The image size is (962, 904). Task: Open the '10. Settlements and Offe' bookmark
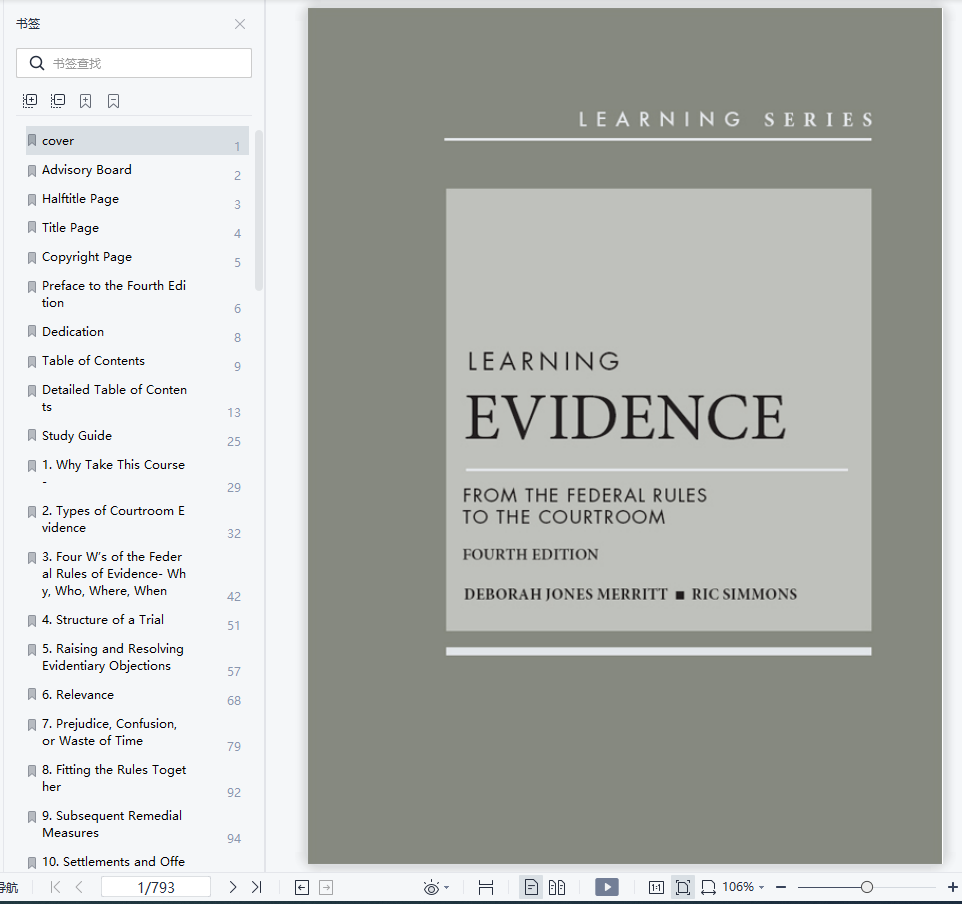click(137, 860)
